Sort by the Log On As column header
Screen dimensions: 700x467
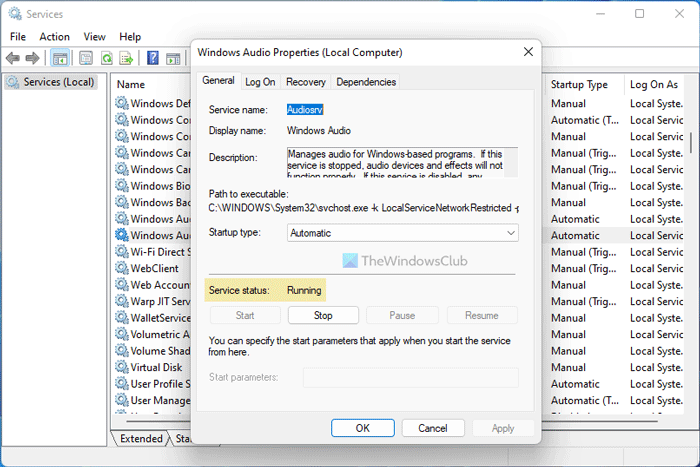pos(654,84)
